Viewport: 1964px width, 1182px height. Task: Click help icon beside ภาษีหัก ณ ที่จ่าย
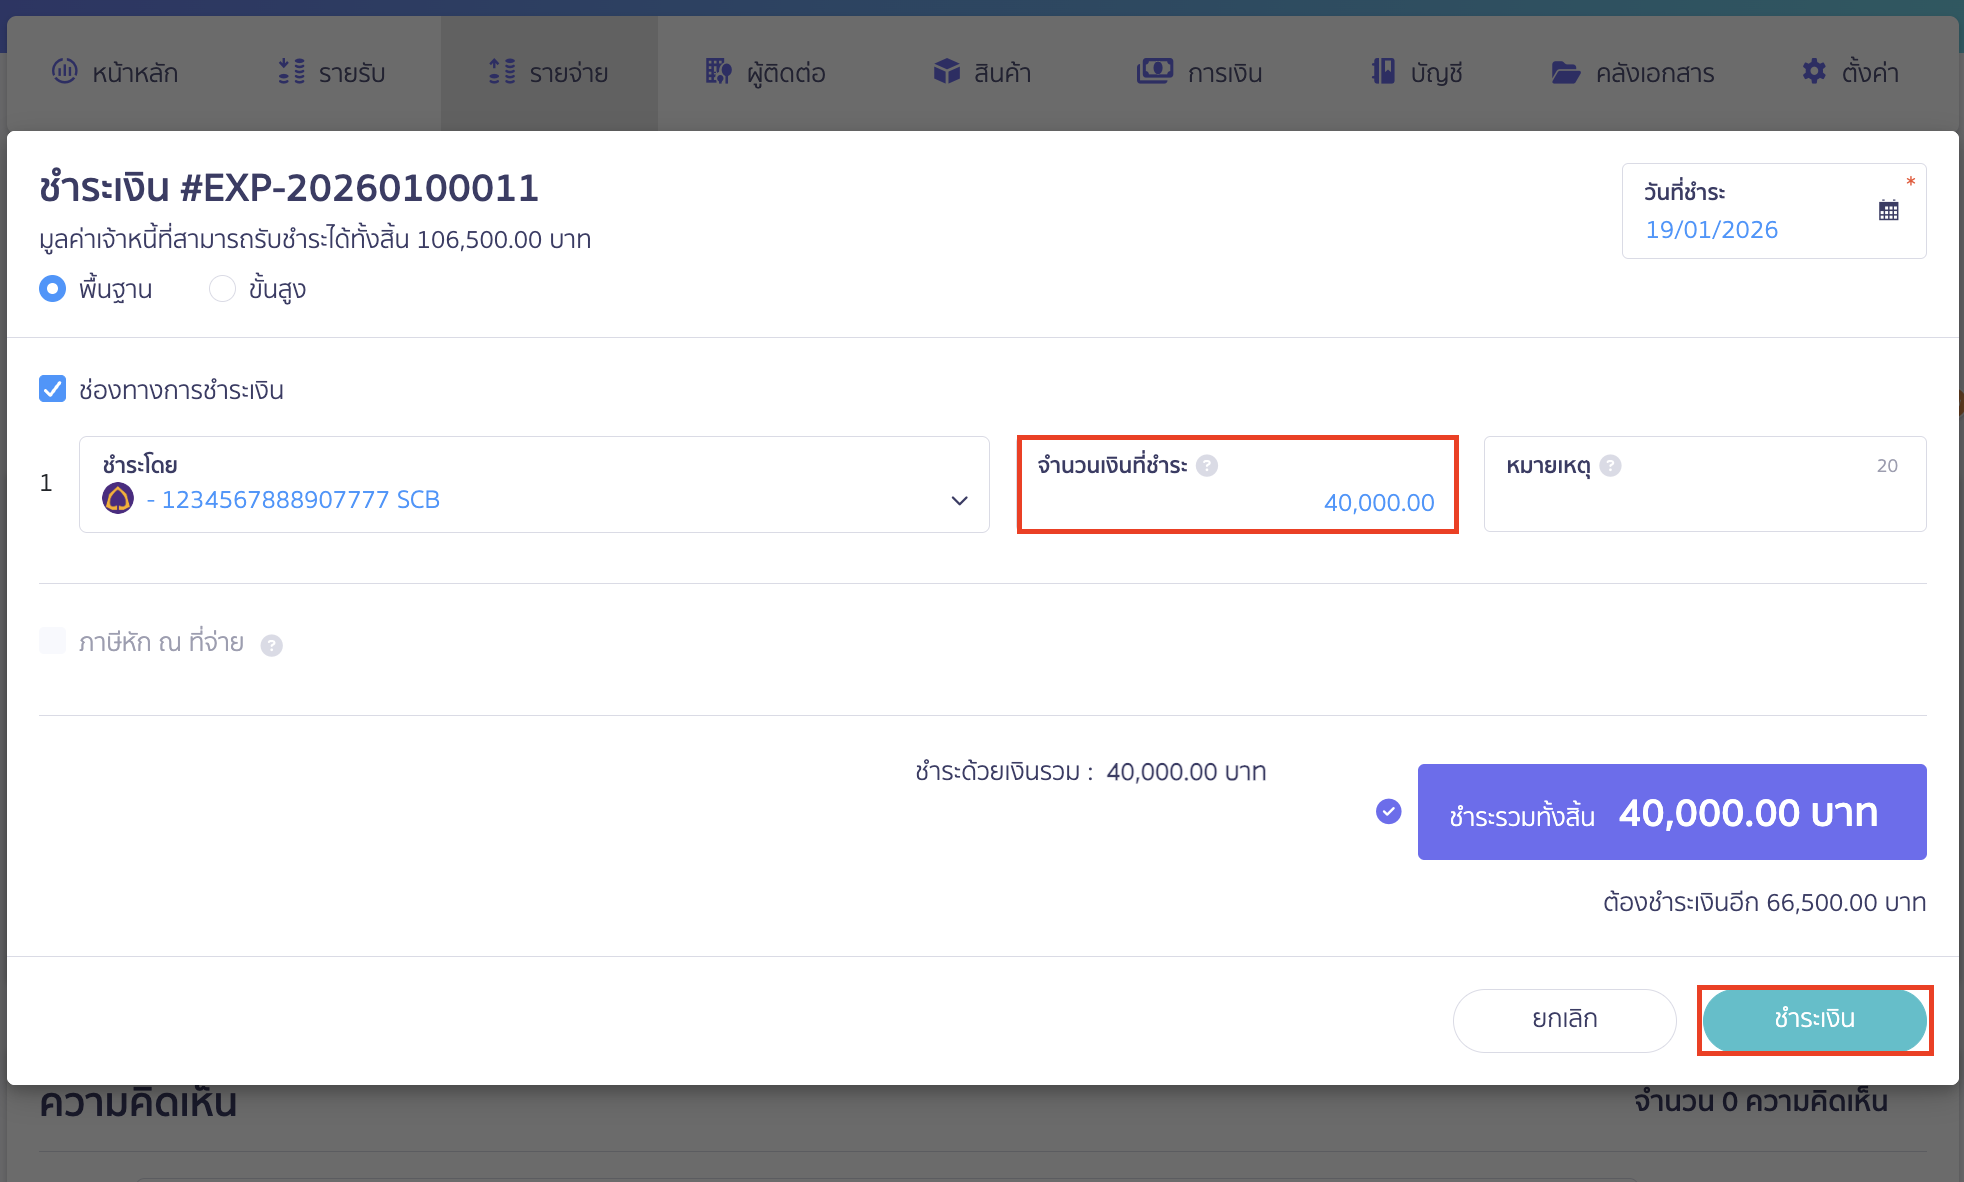[x=271, y=646]
